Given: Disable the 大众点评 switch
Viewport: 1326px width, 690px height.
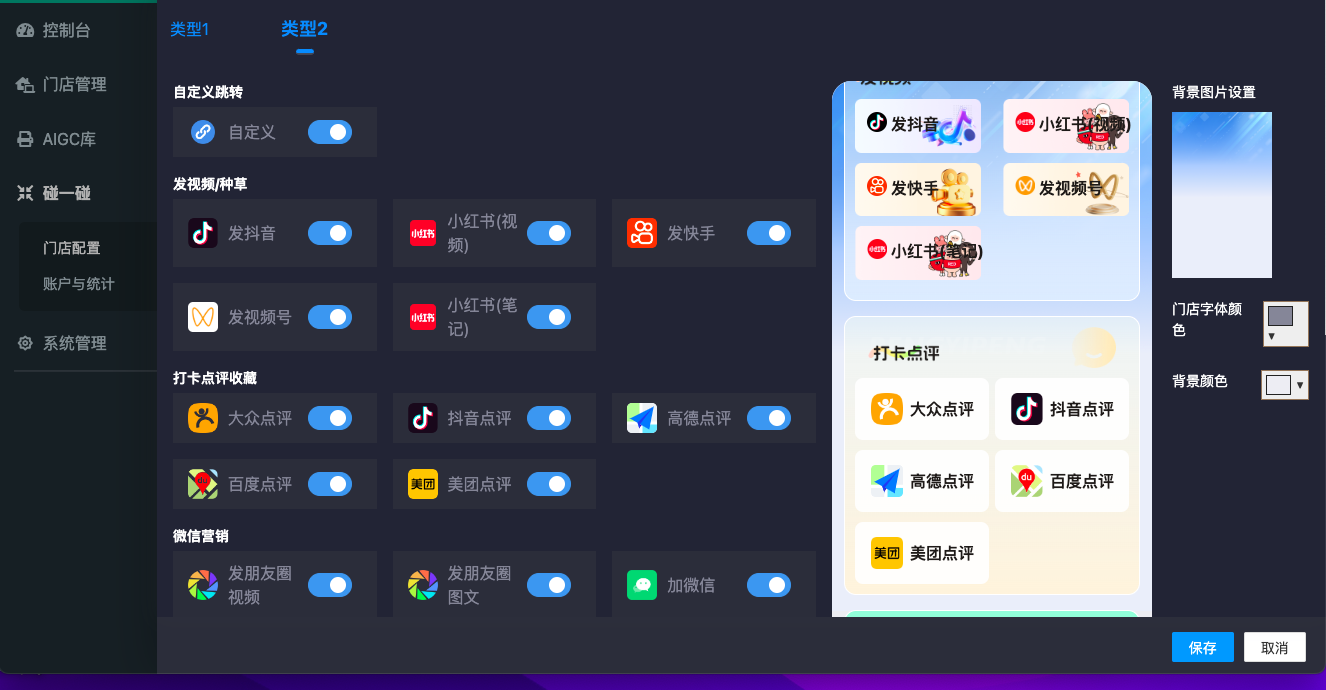Looking at the screenshot, I should 330,417.
